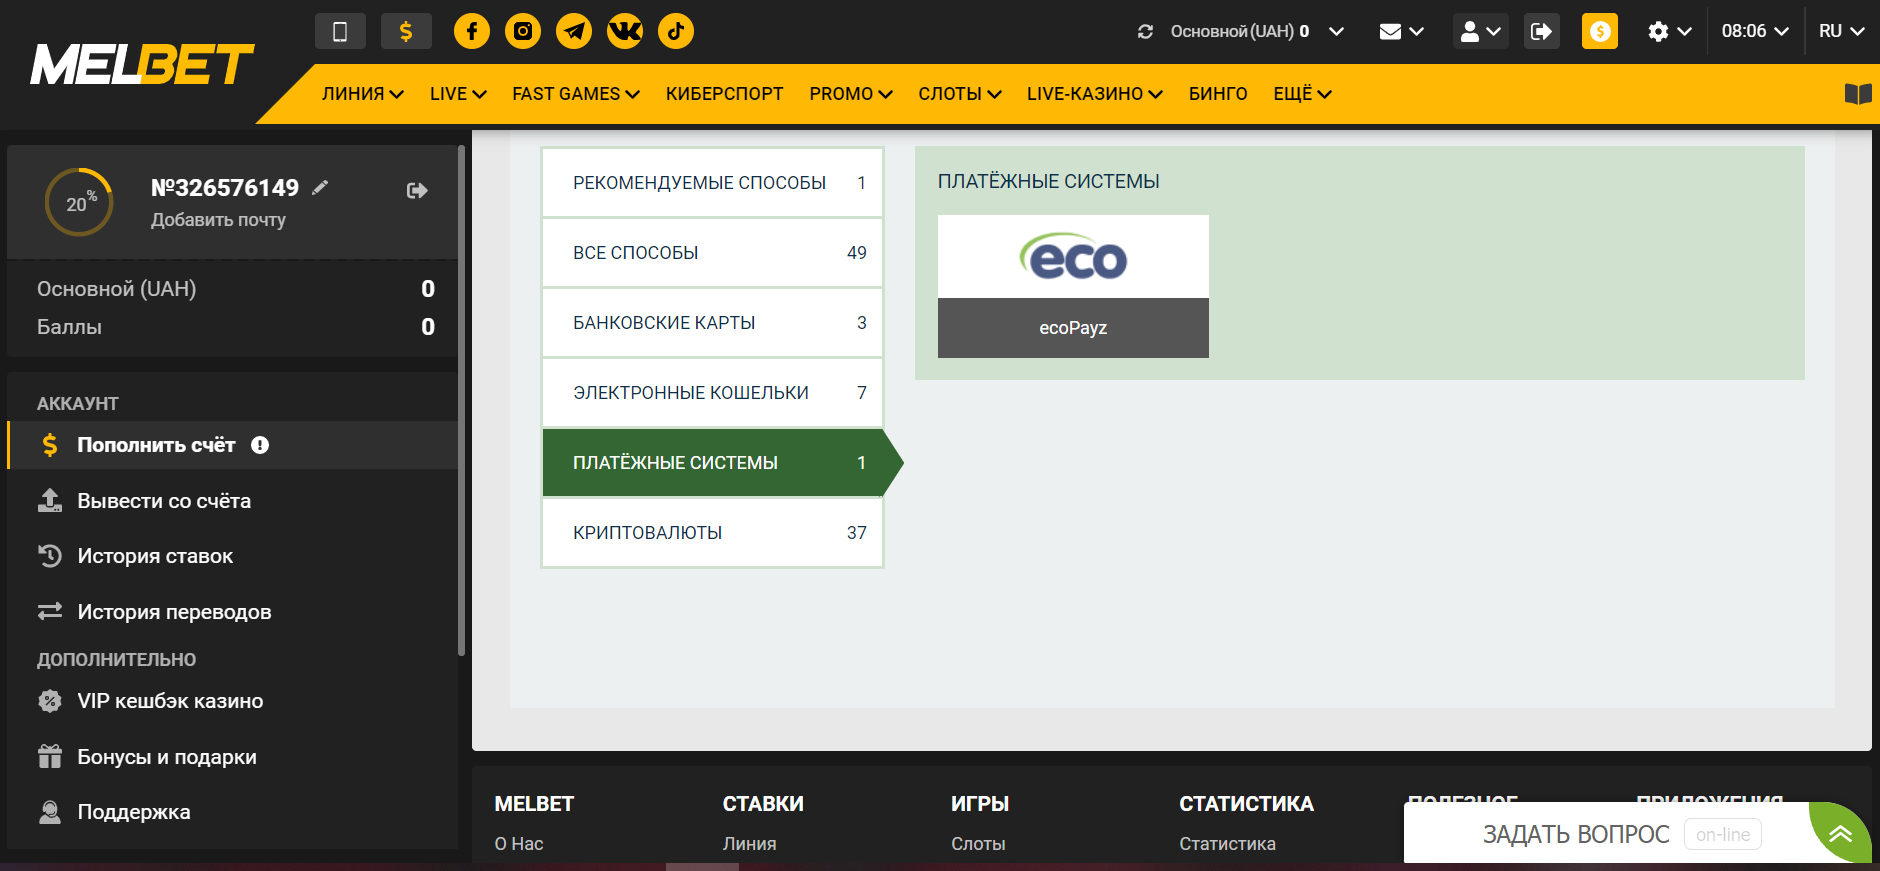
Task: Click the info icon beside Пополнить счёт
Action: [260, 445]
